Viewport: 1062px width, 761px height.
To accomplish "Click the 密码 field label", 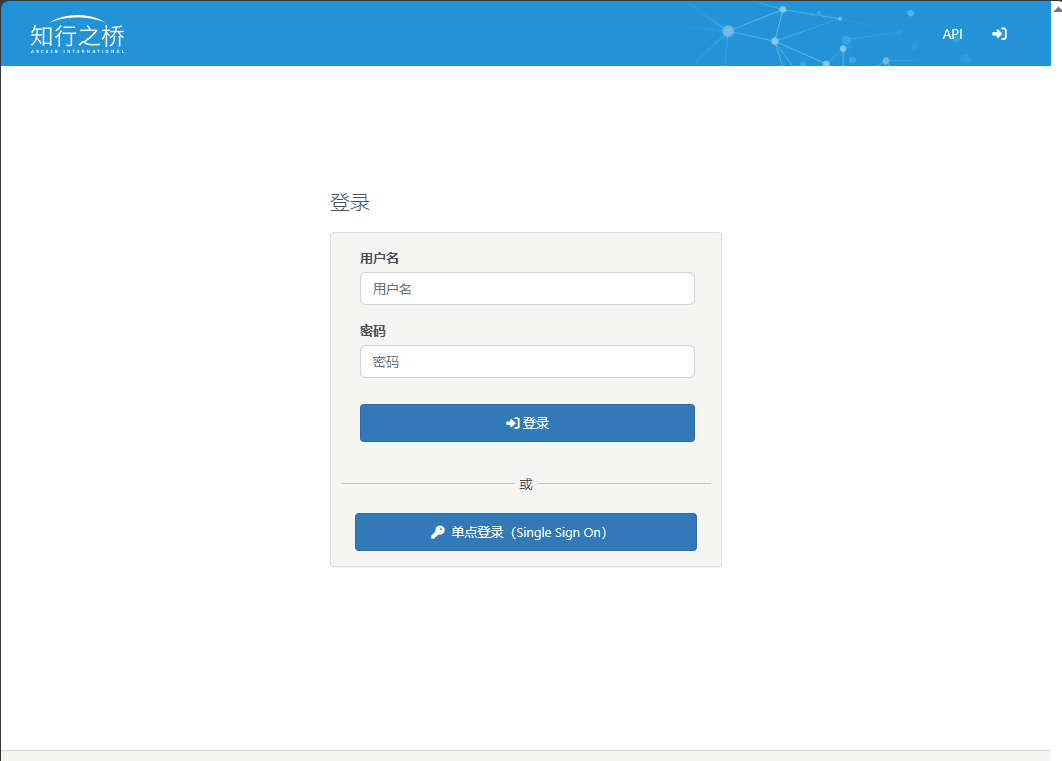I will tap(371, 330).
